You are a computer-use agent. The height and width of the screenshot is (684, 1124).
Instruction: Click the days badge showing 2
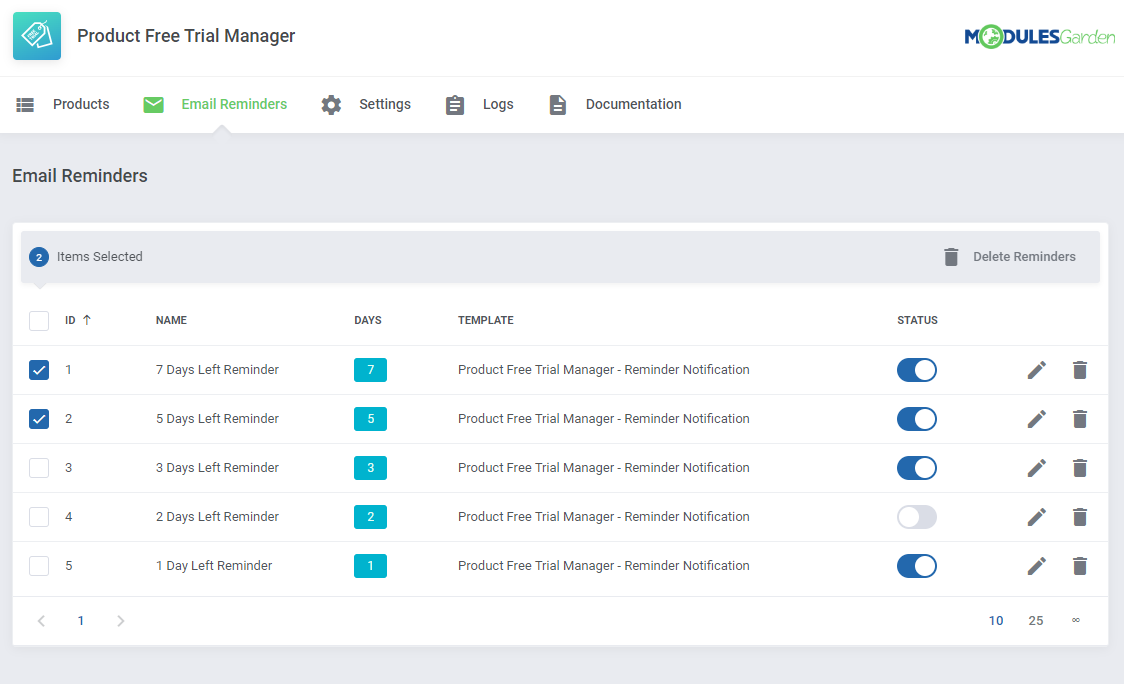click(x=371, y=517)
